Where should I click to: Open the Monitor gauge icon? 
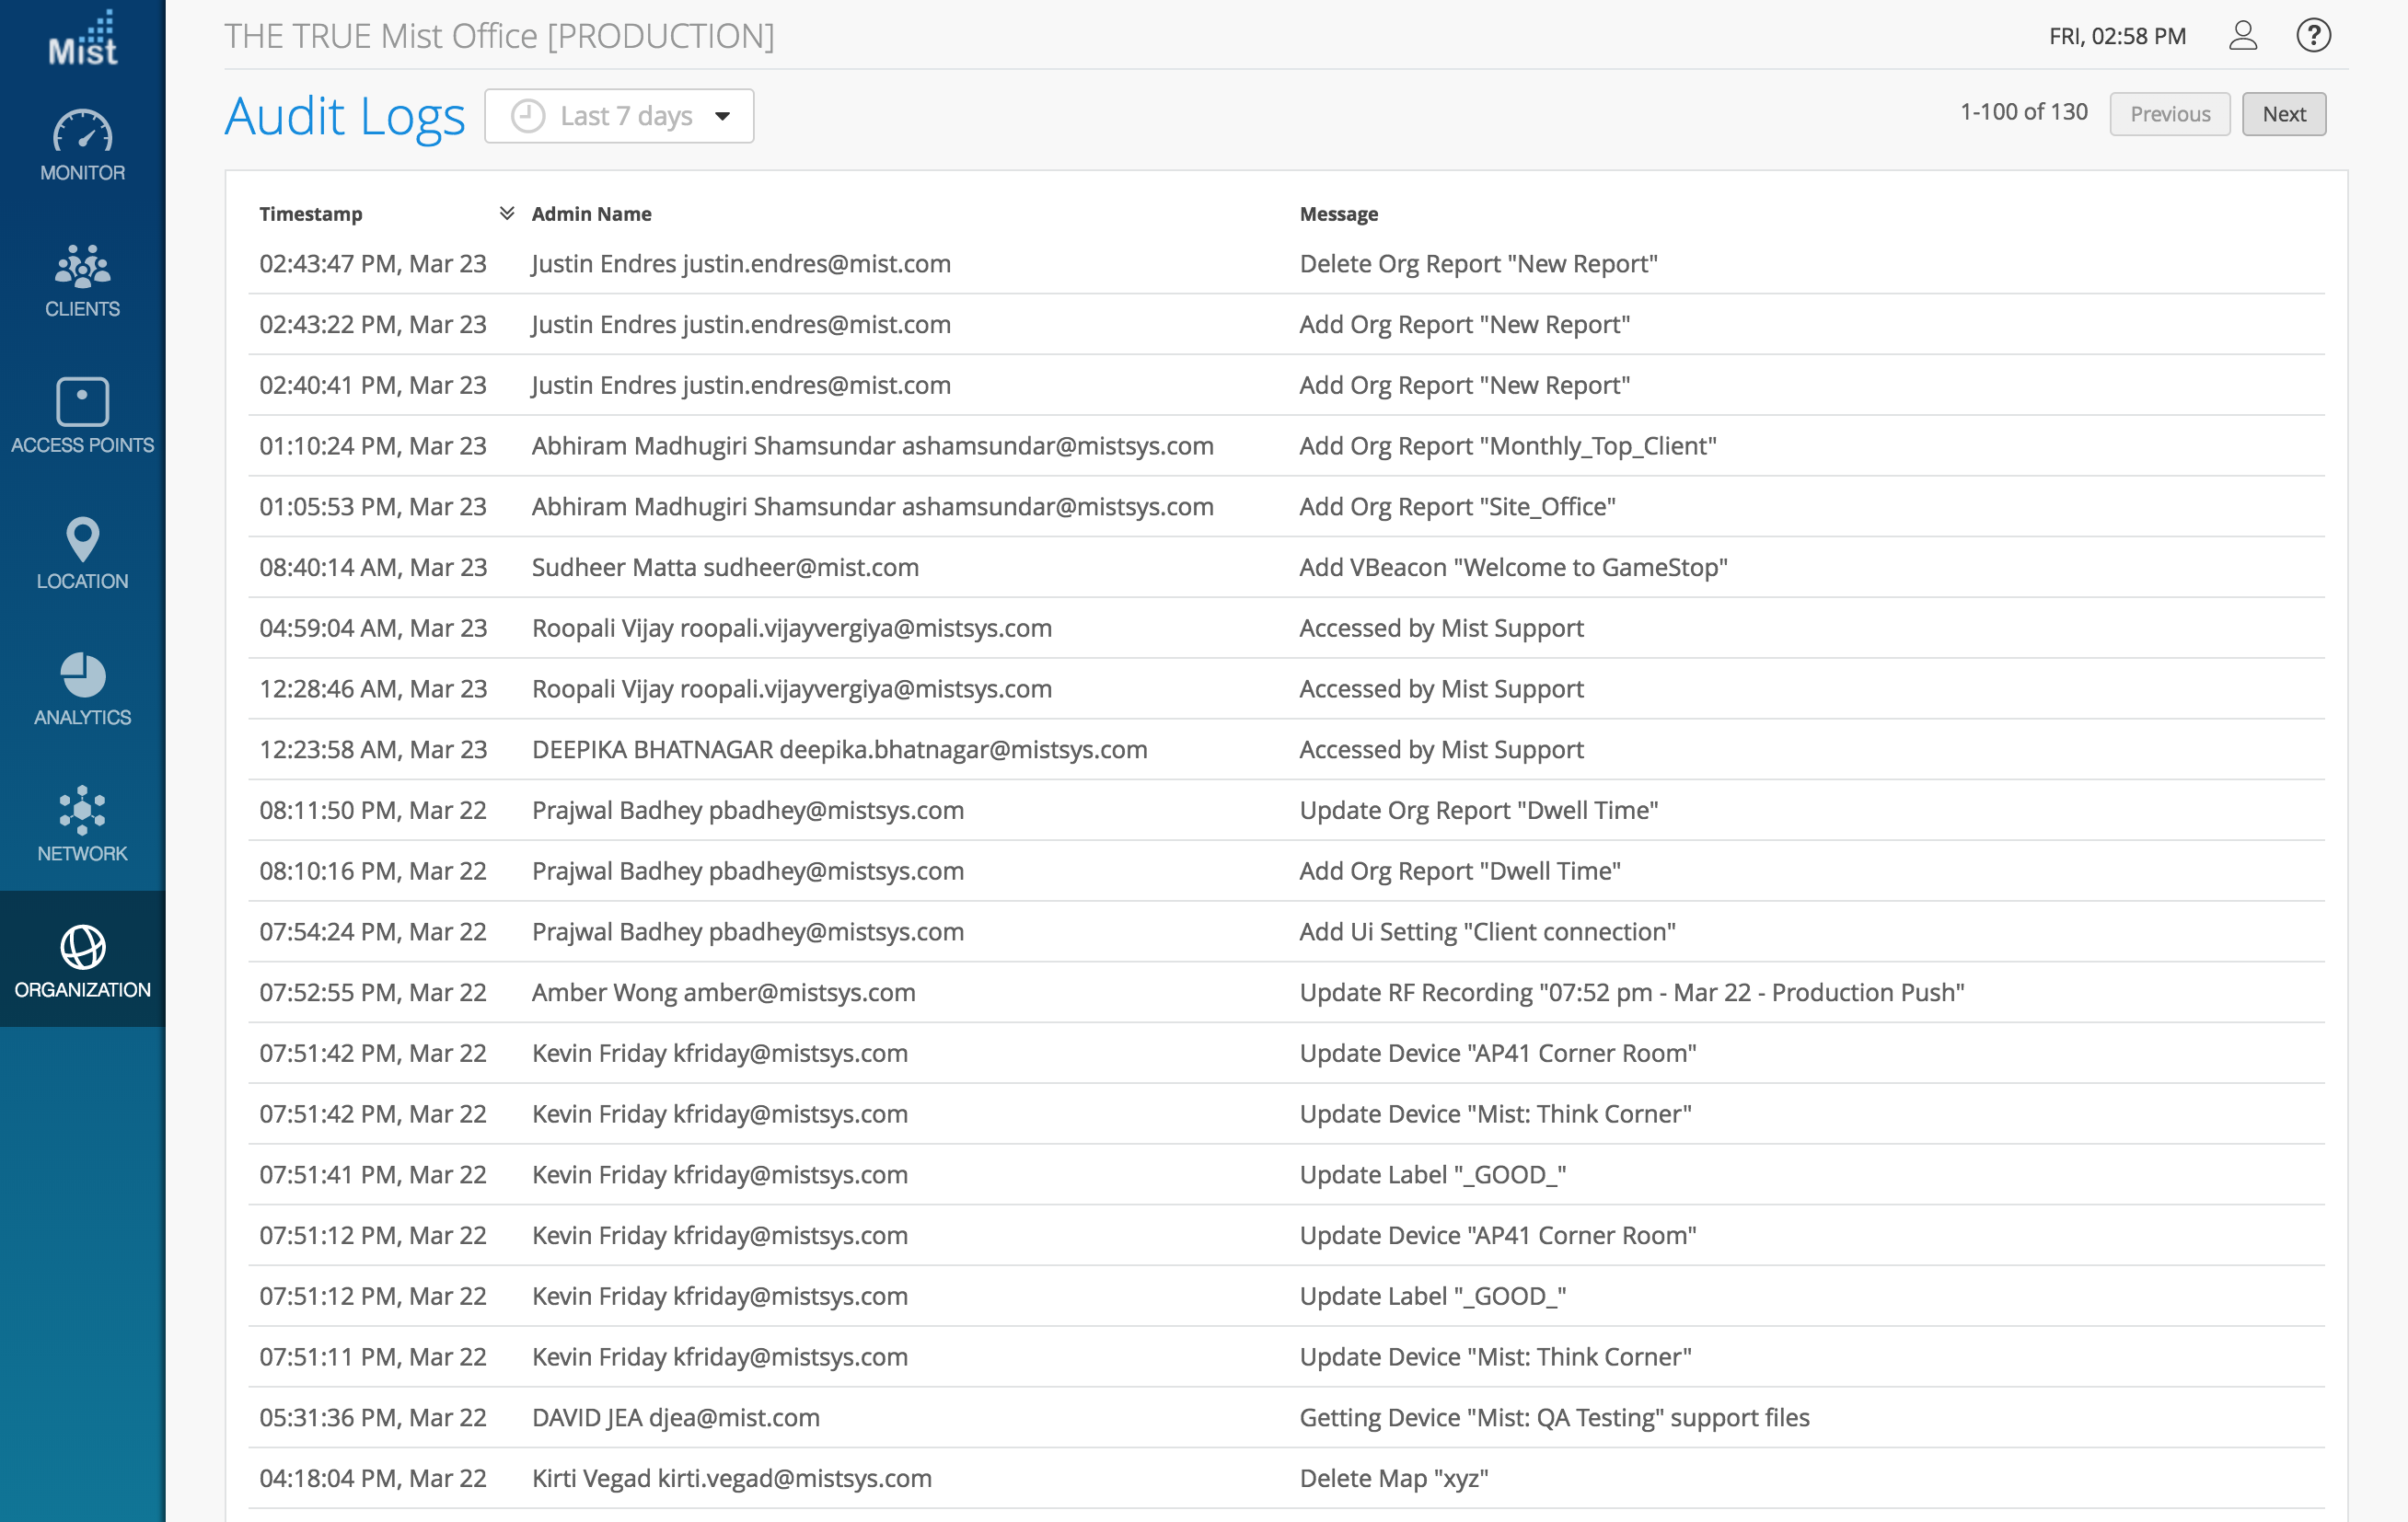click(x=83, y=132)
